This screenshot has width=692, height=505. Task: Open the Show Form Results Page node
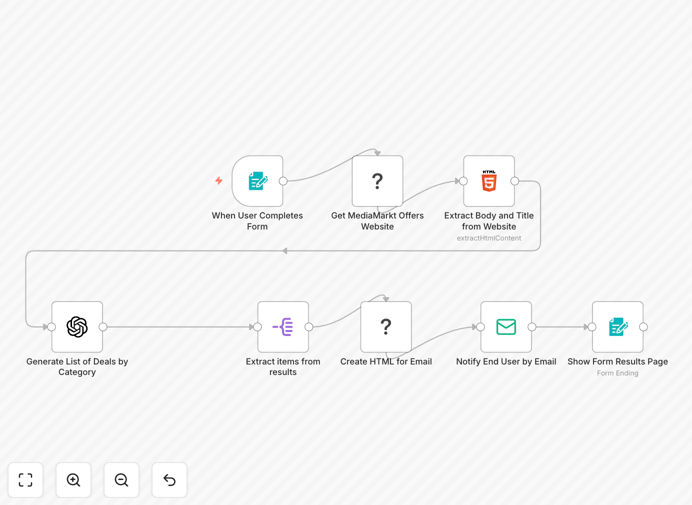pyautogui.click(x=618, y=327)
